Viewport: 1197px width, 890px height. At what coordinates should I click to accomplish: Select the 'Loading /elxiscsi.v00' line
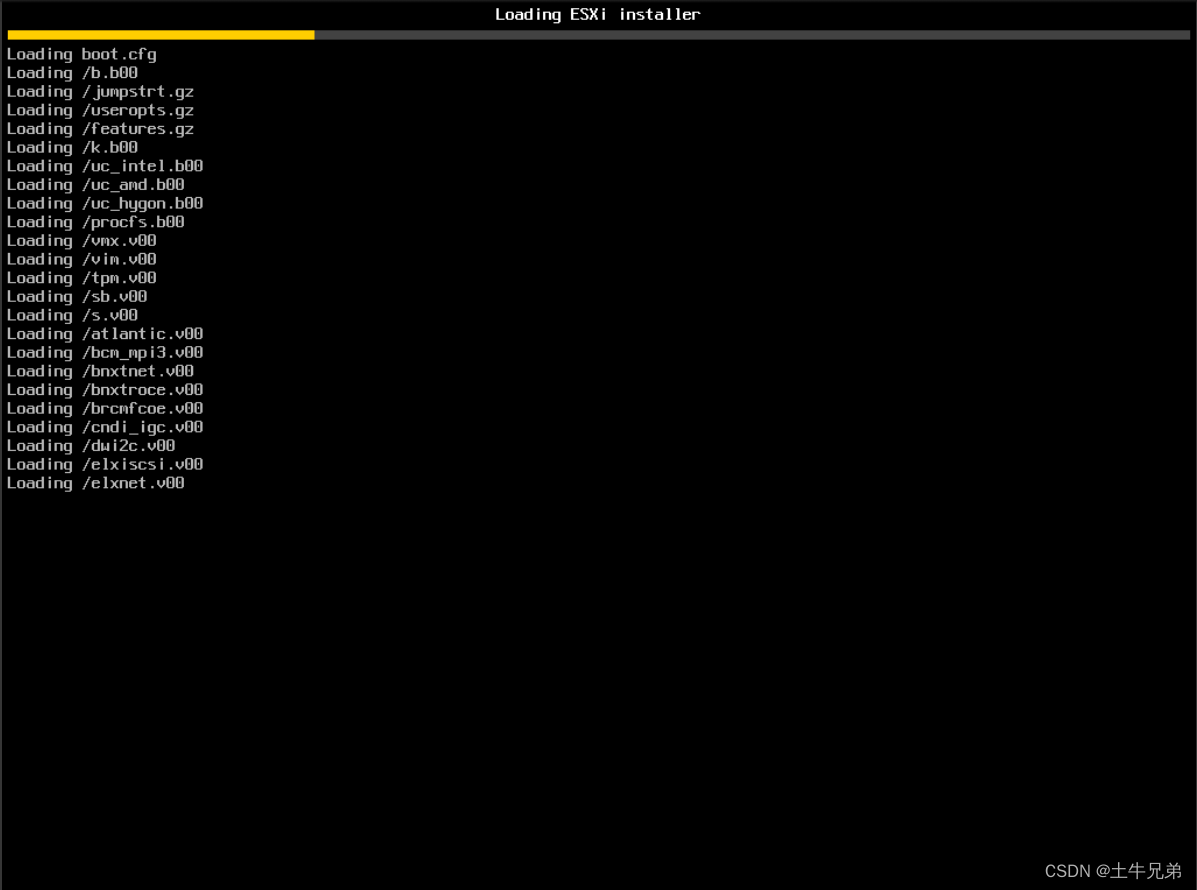coord(105,465)
